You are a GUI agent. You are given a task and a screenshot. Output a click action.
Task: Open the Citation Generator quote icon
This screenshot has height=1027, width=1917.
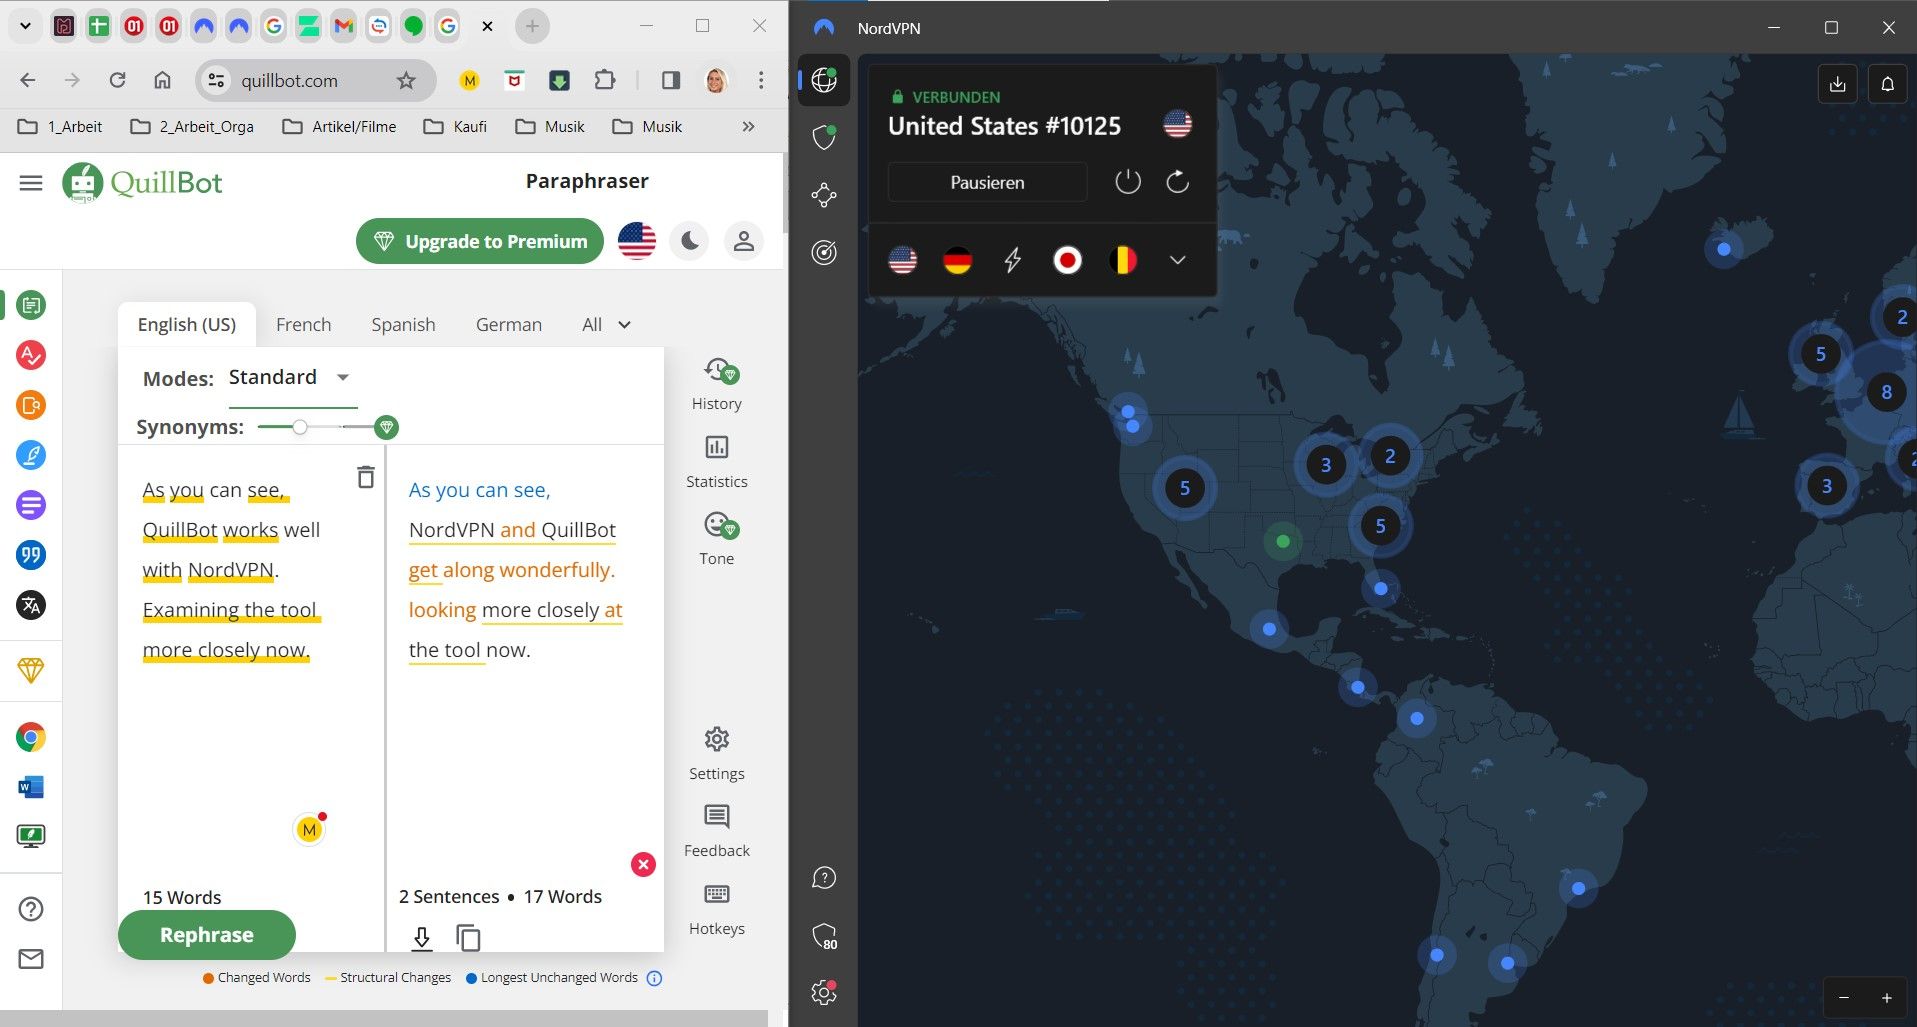[x=31, y=555]
